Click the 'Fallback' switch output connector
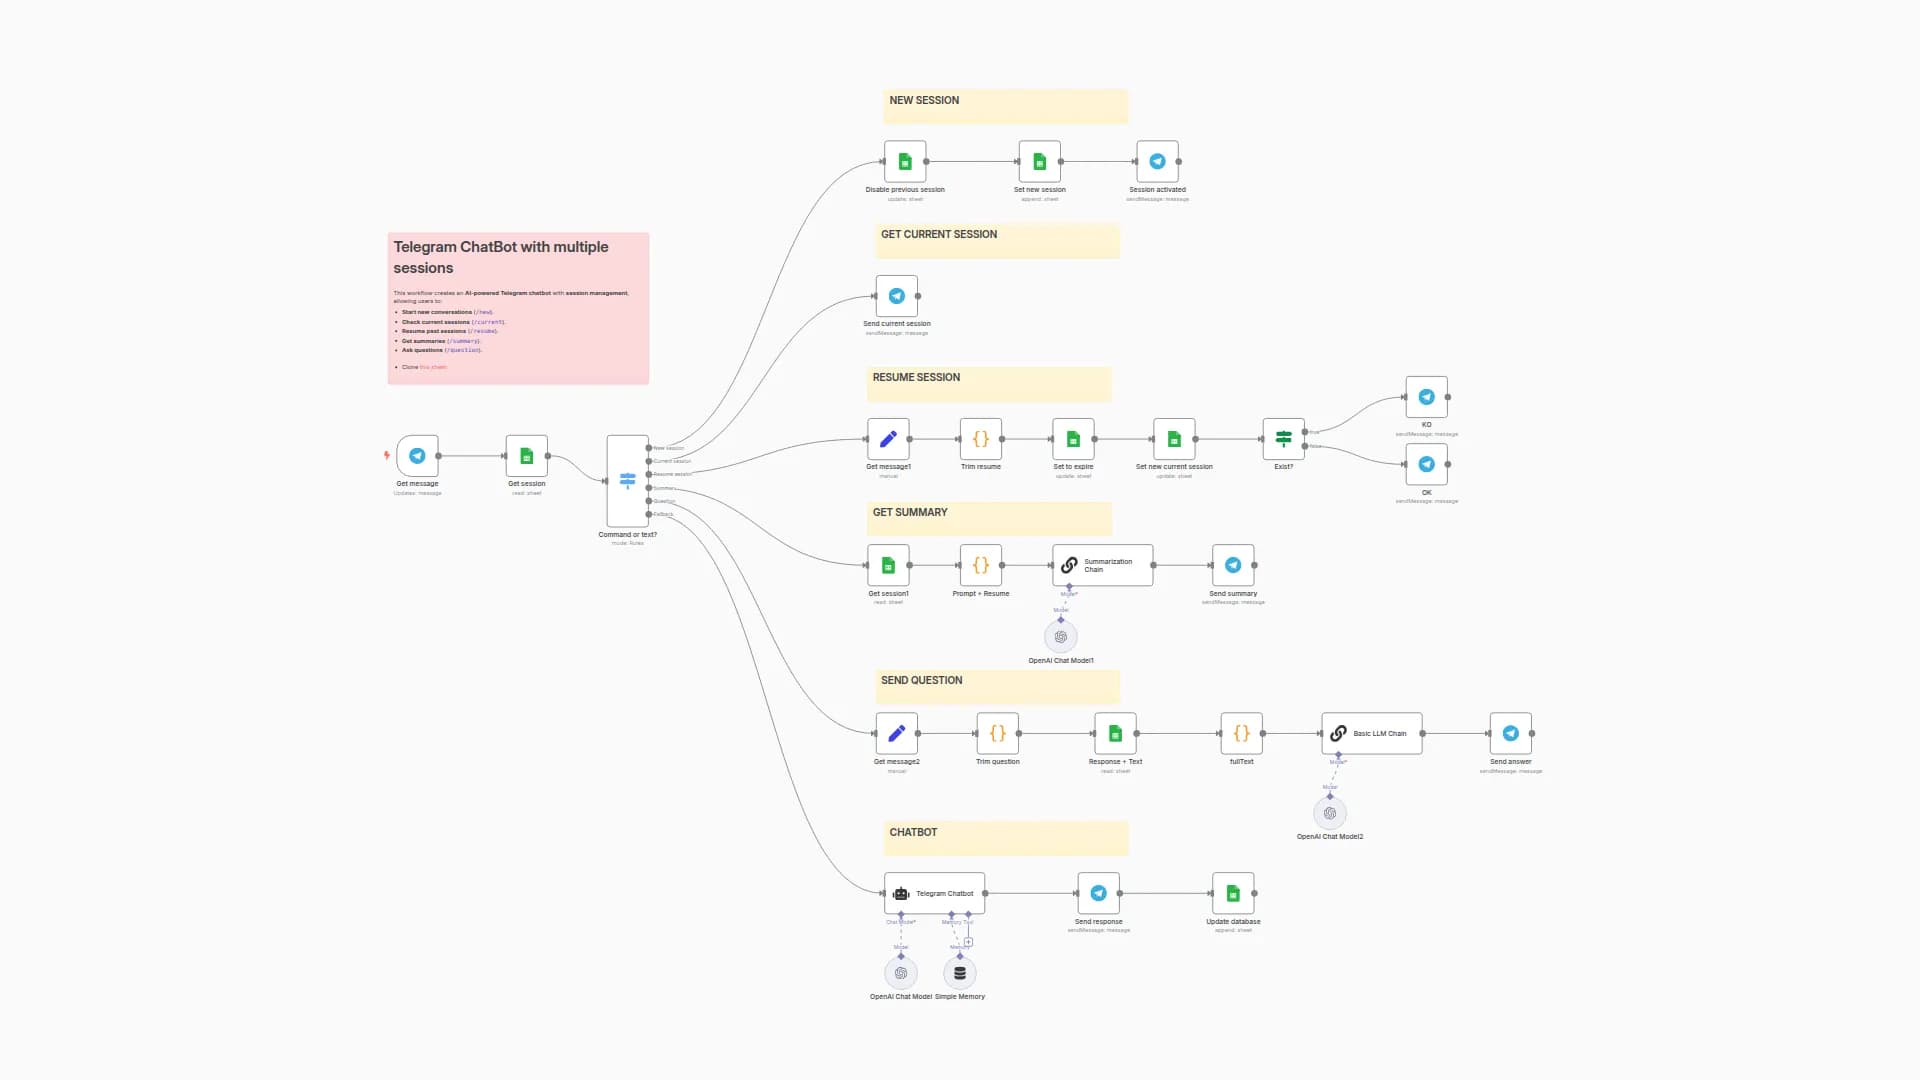 649,514
